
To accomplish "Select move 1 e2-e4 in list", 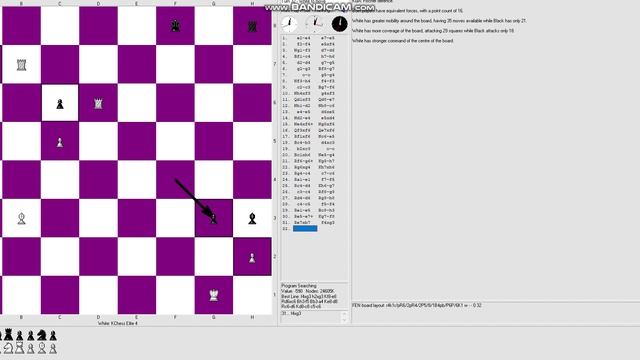I will coord(304,38).
